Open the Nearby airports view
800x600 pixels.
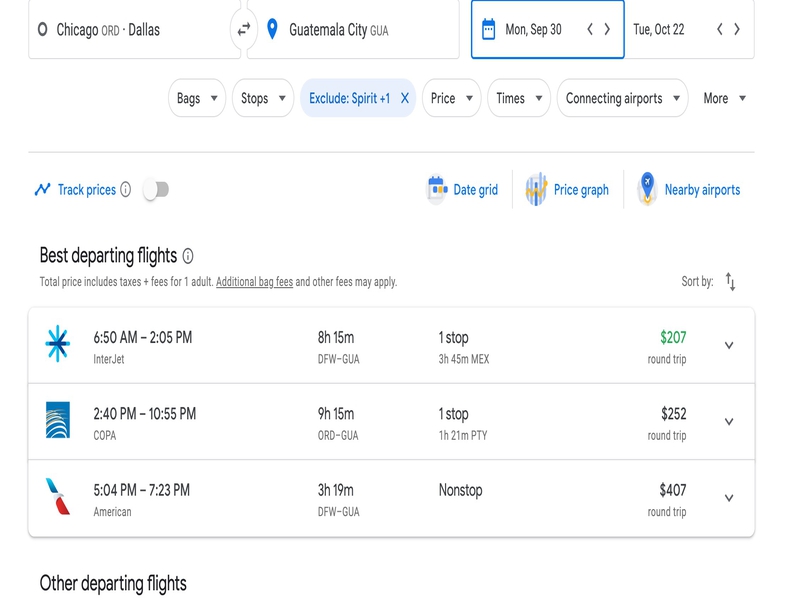(x=689, y=189)
